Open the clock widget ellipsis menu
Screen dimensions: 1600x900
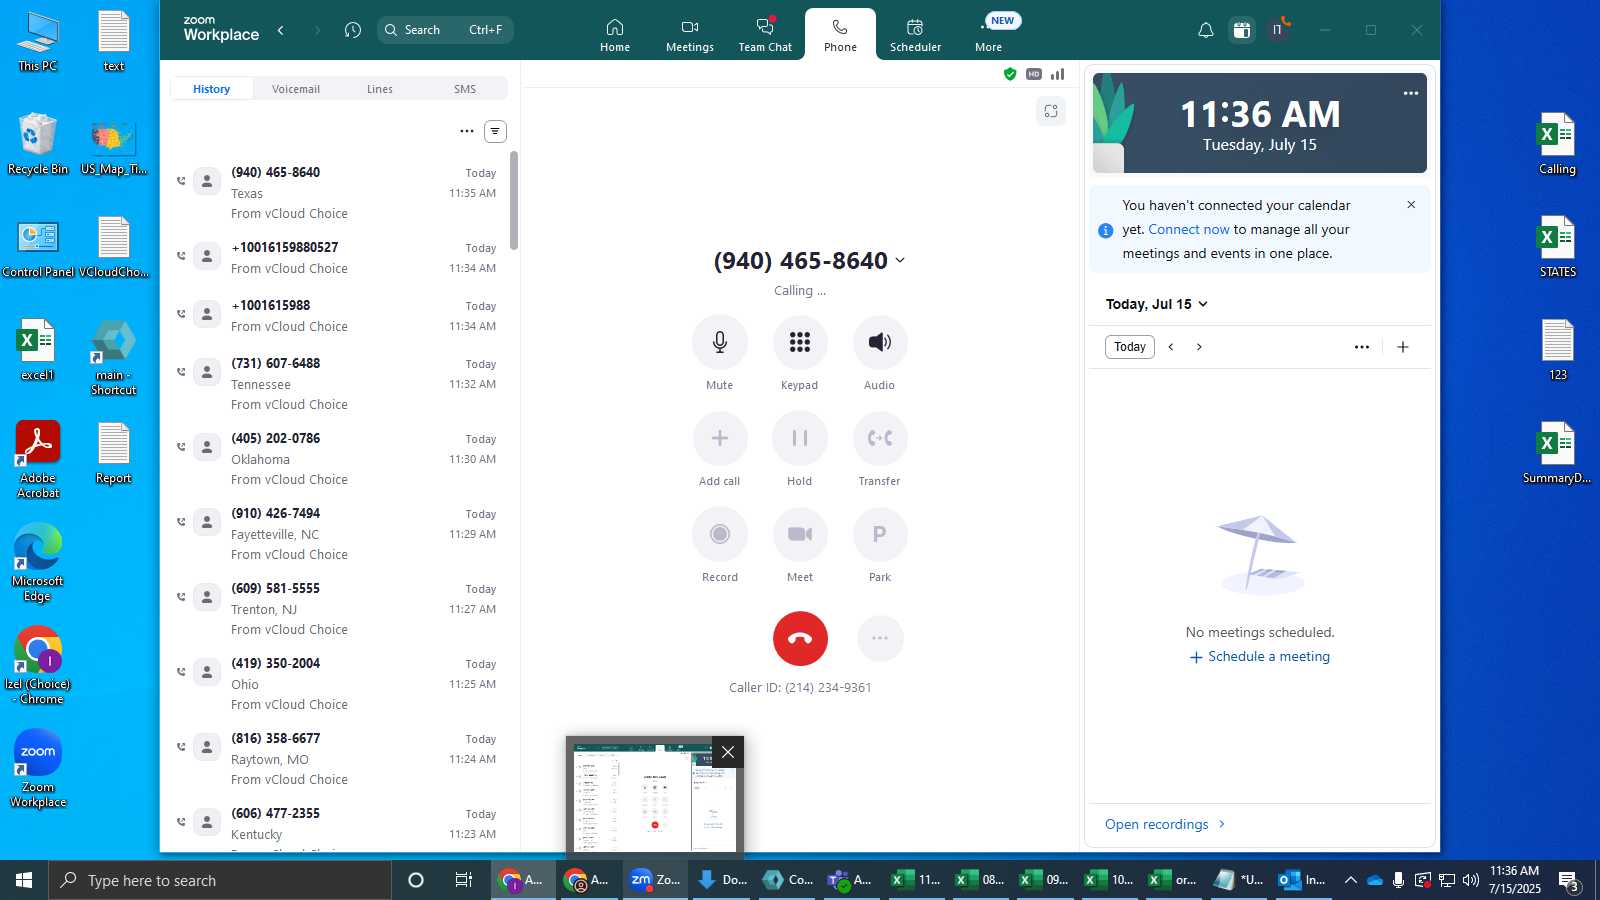(x=1411, y=93)
